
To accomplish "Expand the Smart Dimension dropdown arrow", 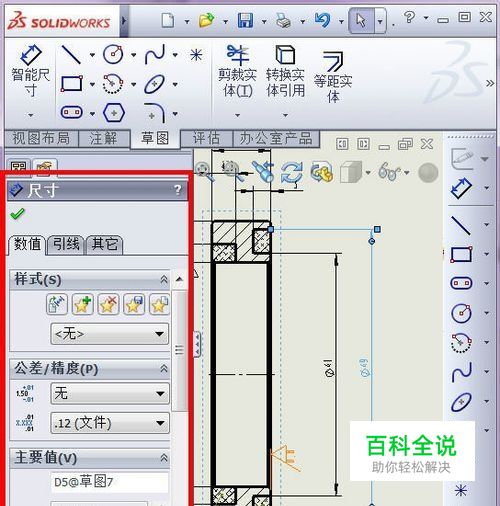I will 31,115.
